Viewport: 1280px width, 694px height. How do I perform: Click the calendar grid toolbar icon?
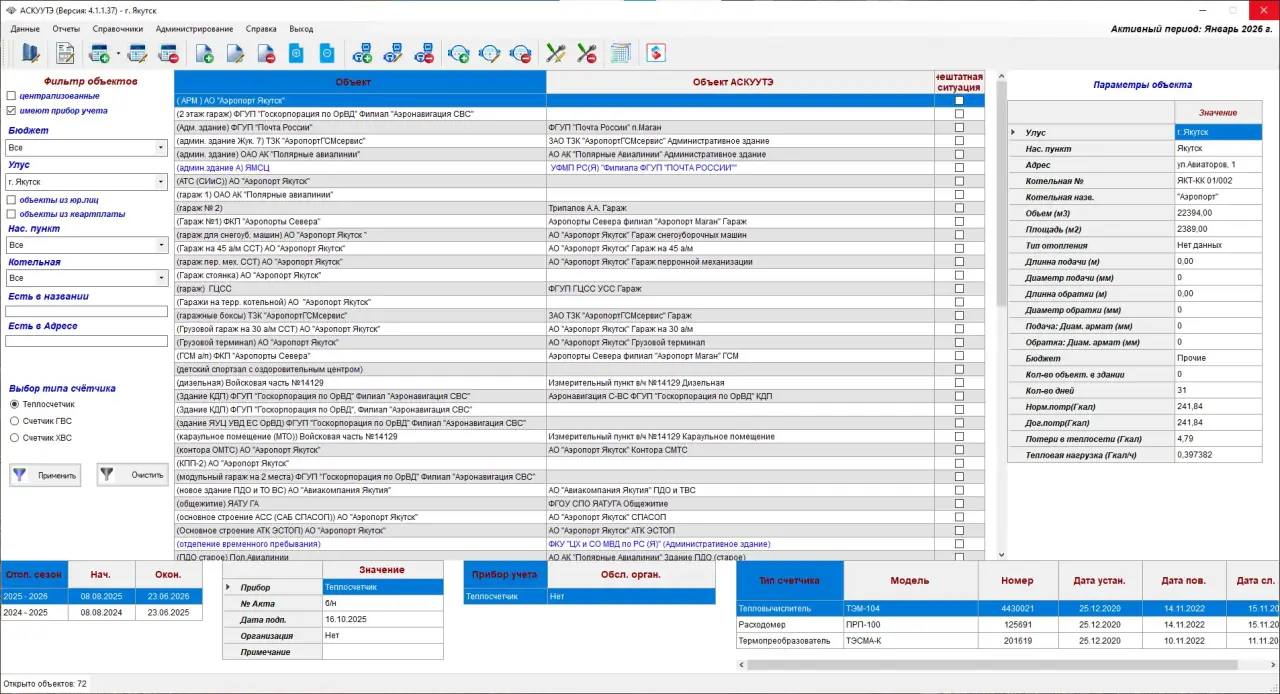pyautogui.click(x=621, y=53)
